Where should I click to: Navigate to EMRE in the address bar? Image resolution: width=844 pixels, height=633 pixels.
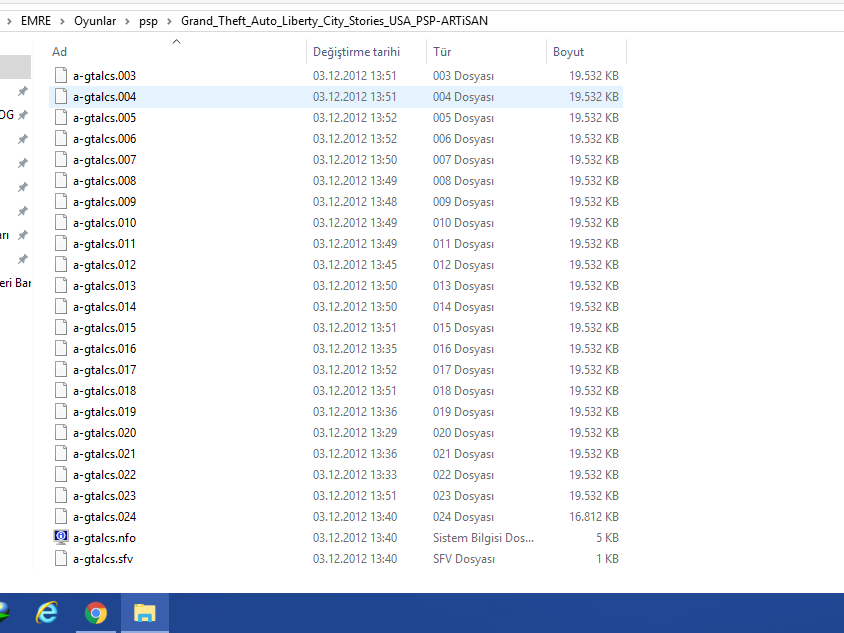point(36,21)
